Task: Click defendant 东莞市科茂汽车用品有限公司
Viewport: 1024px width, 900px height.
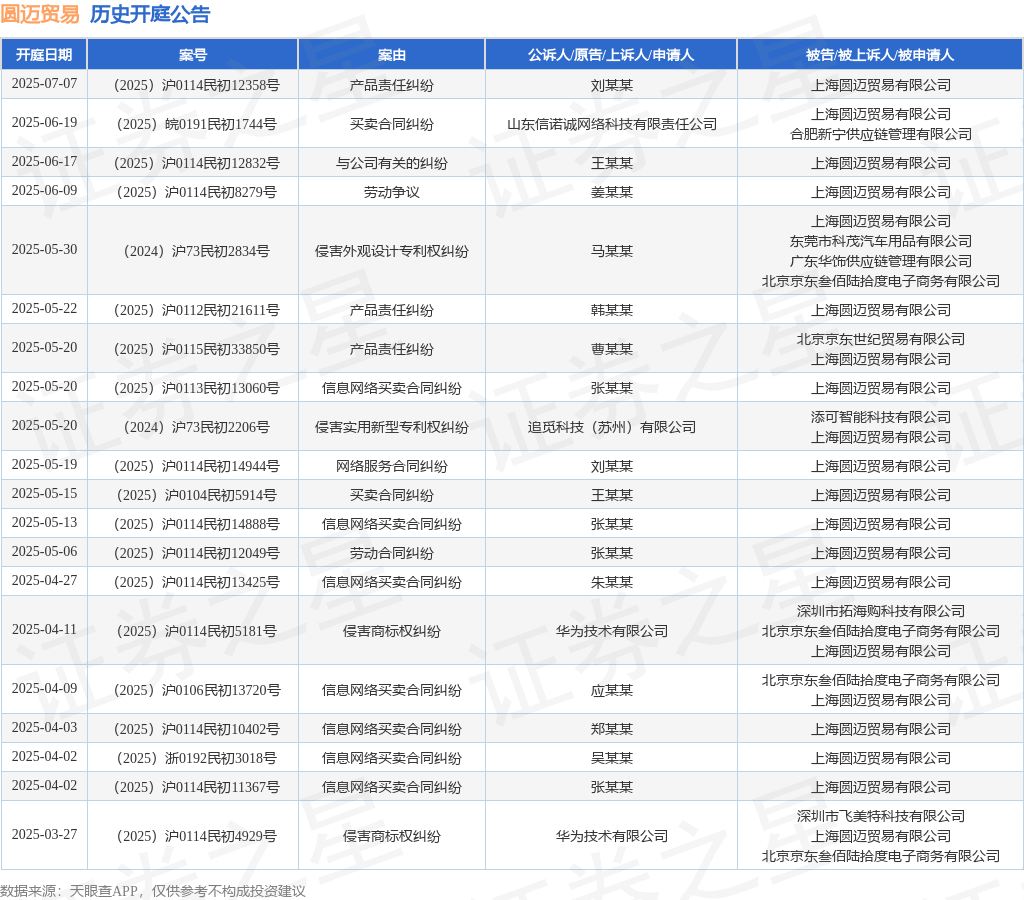Action: (x=881, y=241)
